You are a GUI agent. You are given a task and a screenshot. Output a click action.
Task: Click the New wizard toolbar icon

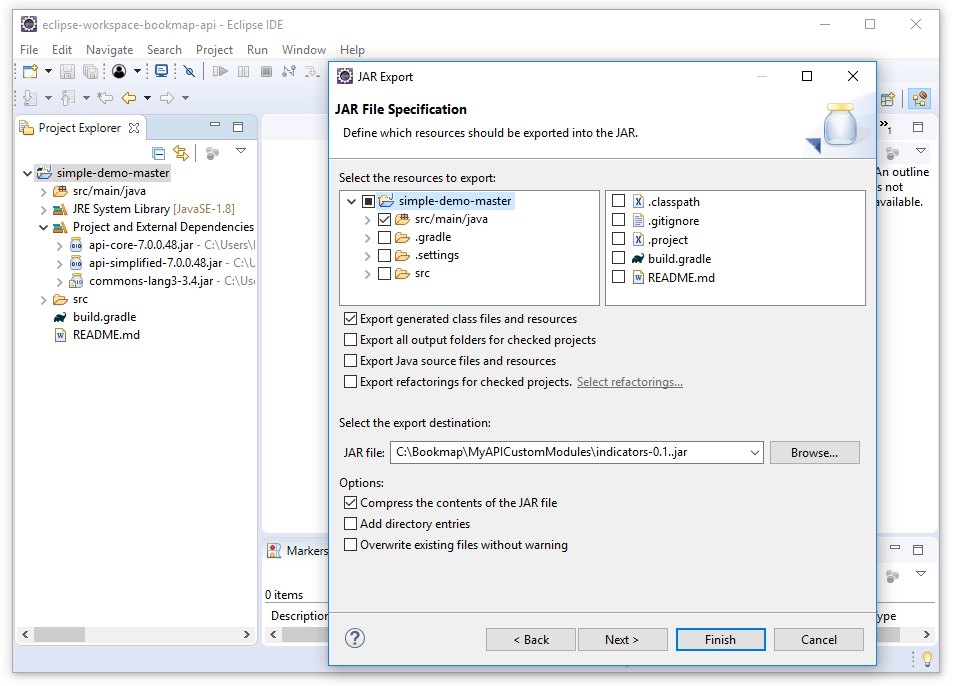pyautogui.click(x=30, y=71)
